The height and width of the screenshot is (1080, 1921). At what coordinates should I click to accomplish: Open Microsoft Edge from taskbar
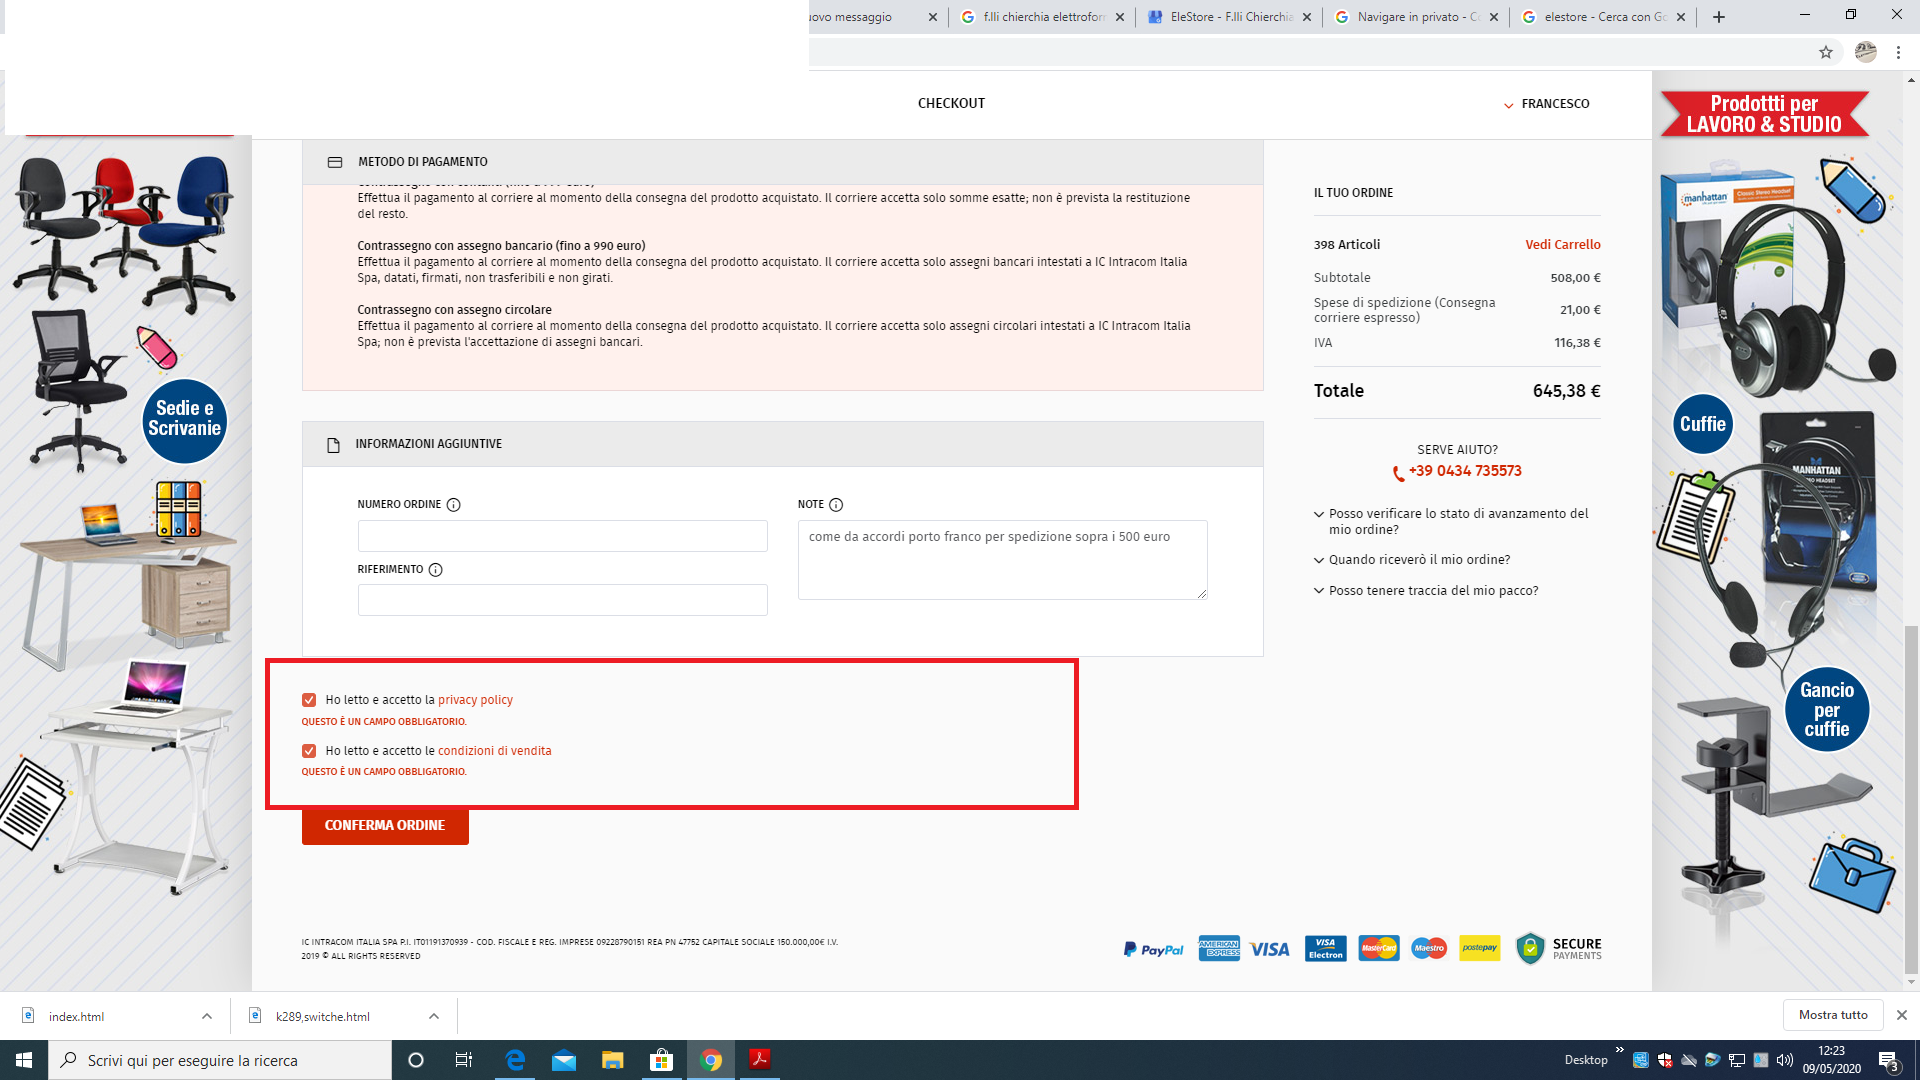[515, 1060]
